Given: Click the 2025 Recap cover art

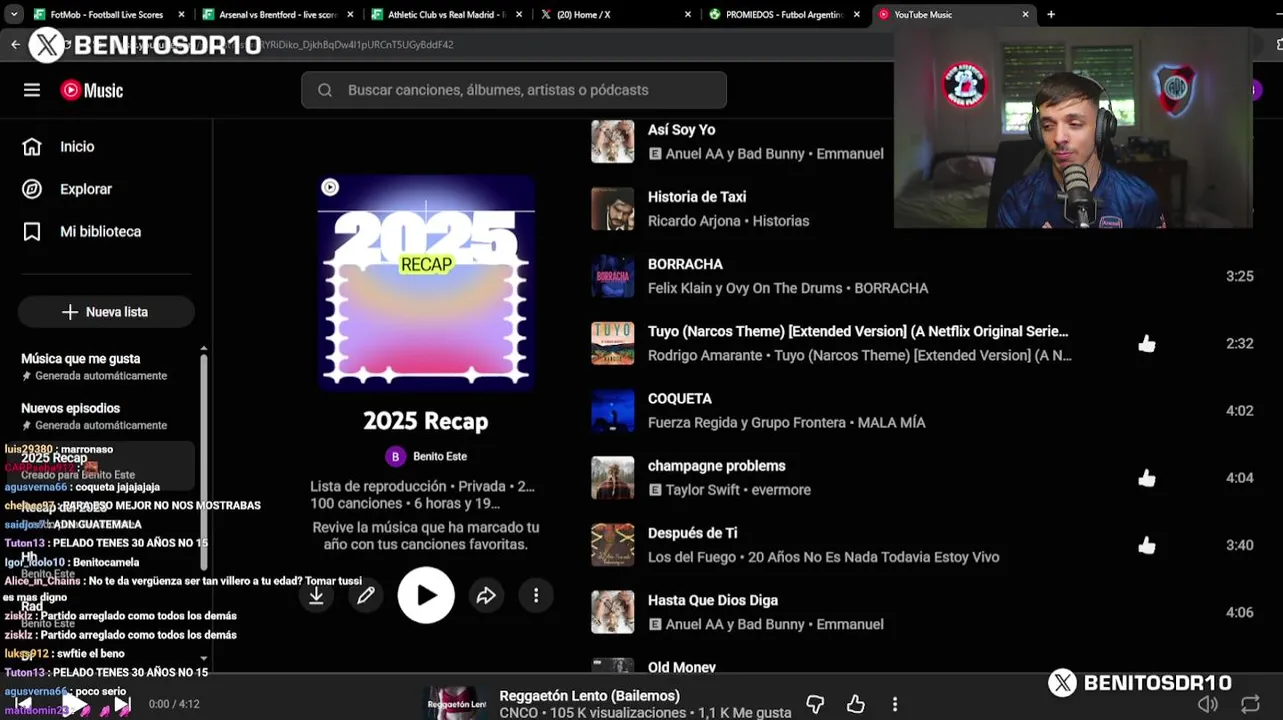Looking at the screenshot, I should (x=426, y=282).
